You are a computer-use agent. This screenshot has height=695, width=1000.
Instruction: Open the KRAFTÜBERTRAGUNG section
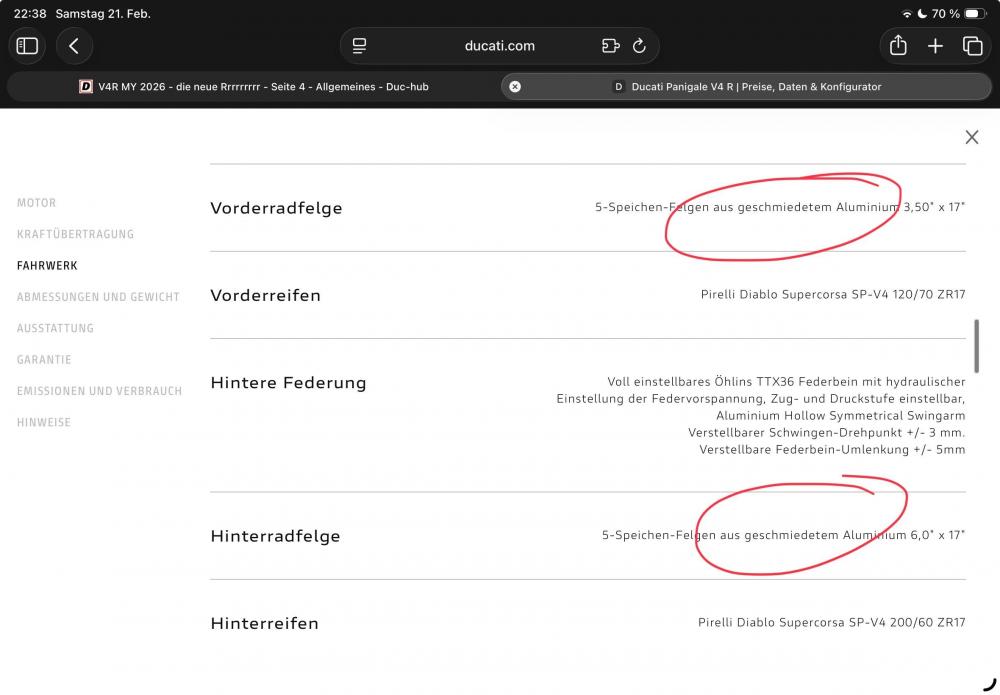pos(75,234)
